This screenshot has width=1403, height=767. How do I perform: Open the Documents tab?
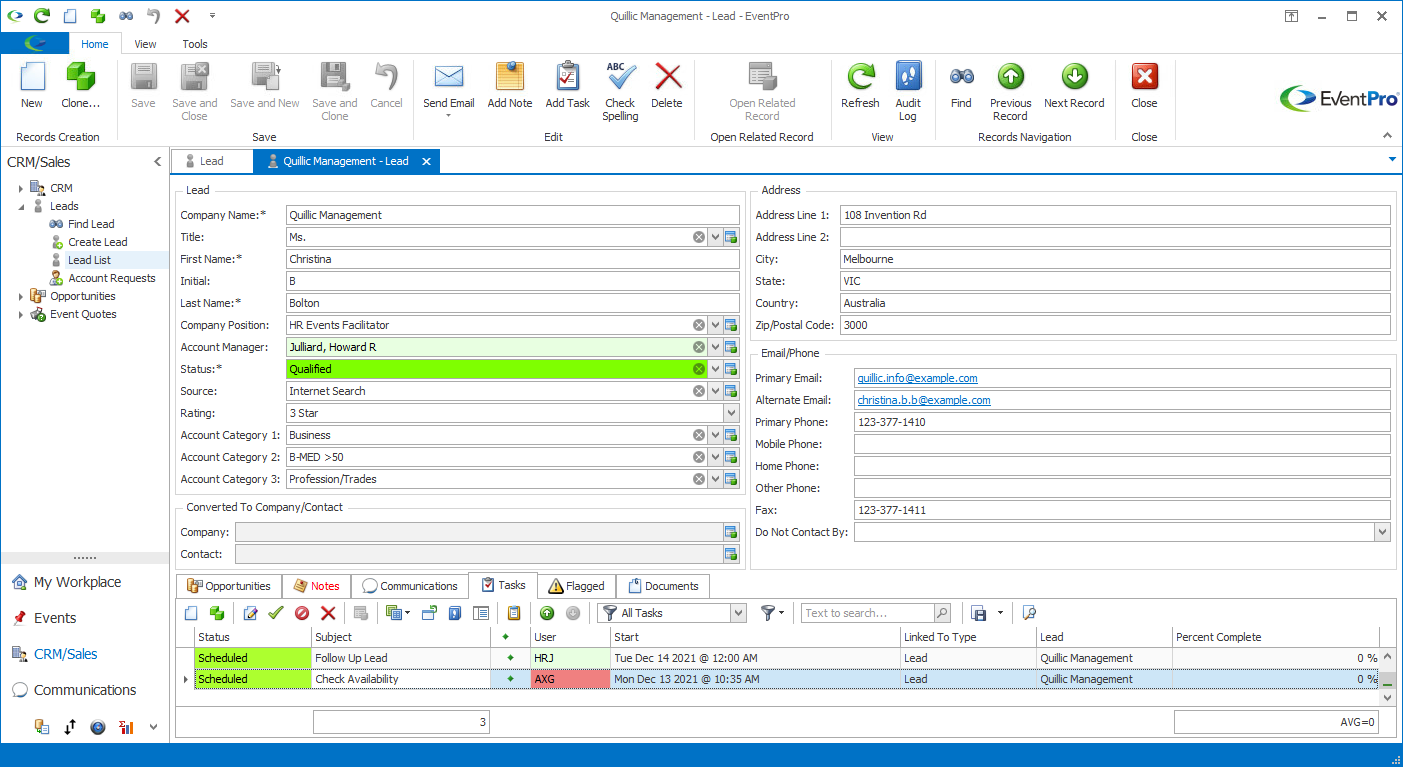click(x=662, y=586)
